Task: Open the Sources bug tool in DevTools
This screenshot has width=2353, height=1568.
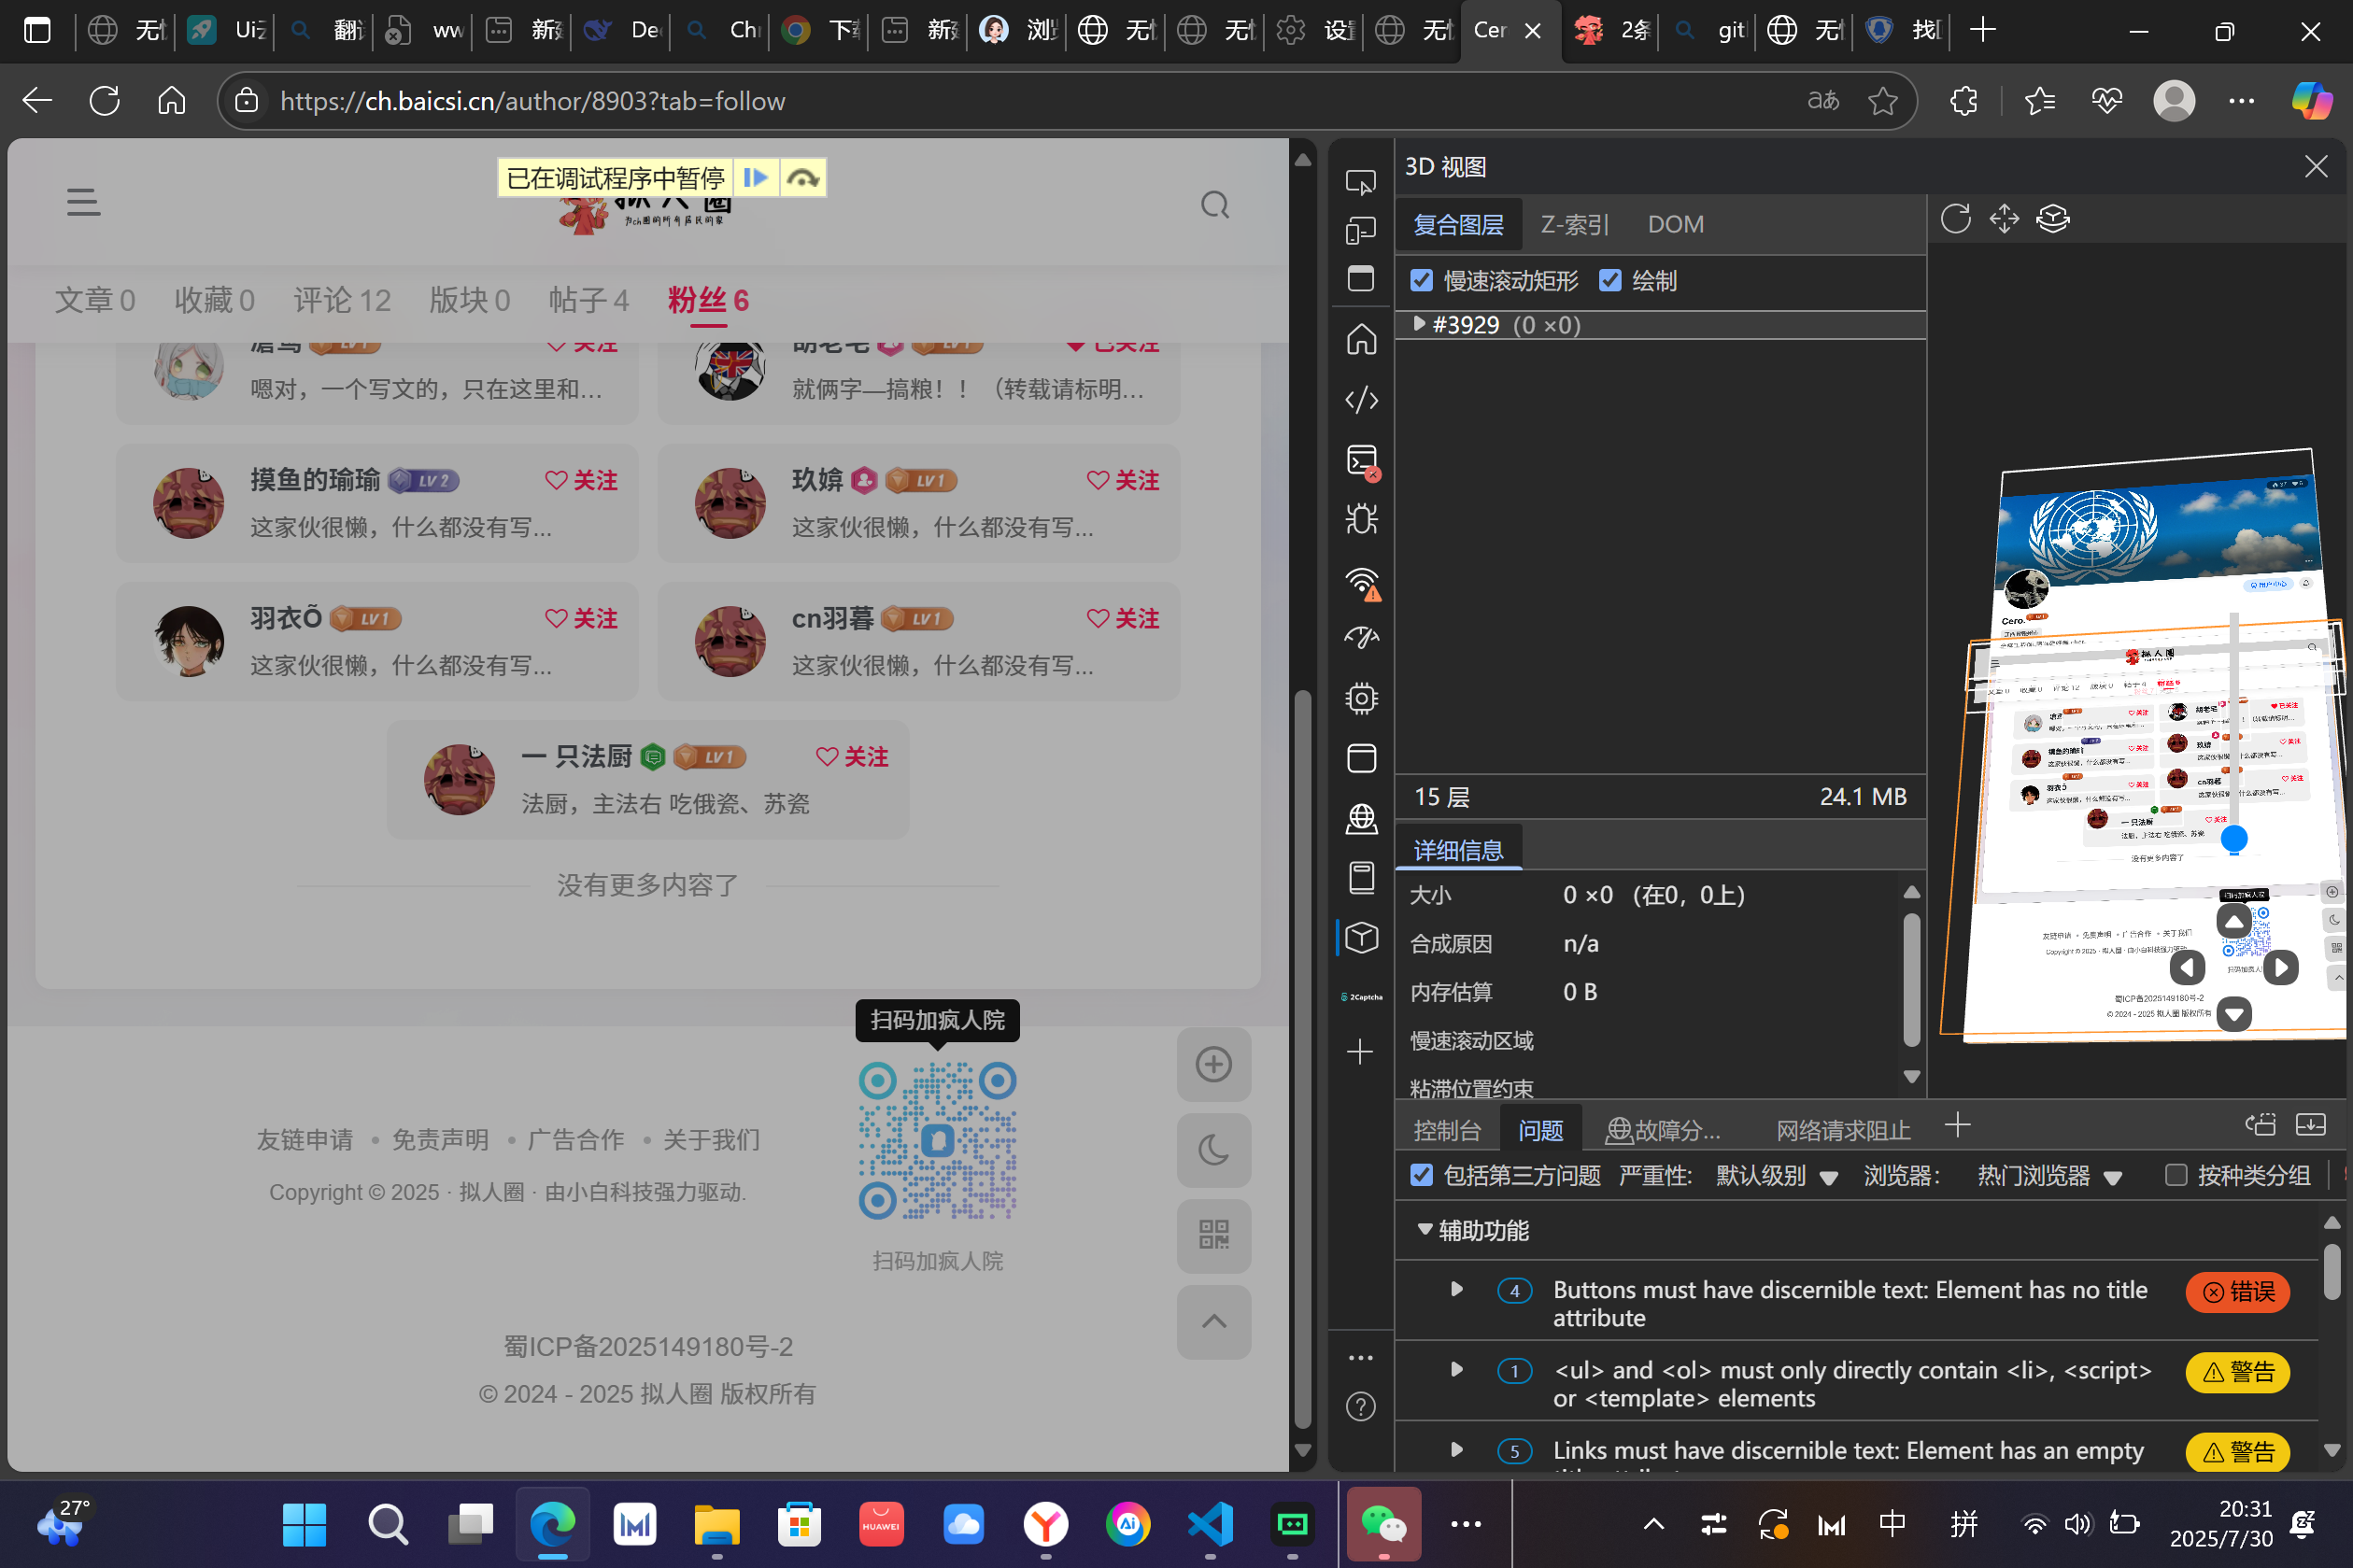Action: click(x=1361, y=519)
